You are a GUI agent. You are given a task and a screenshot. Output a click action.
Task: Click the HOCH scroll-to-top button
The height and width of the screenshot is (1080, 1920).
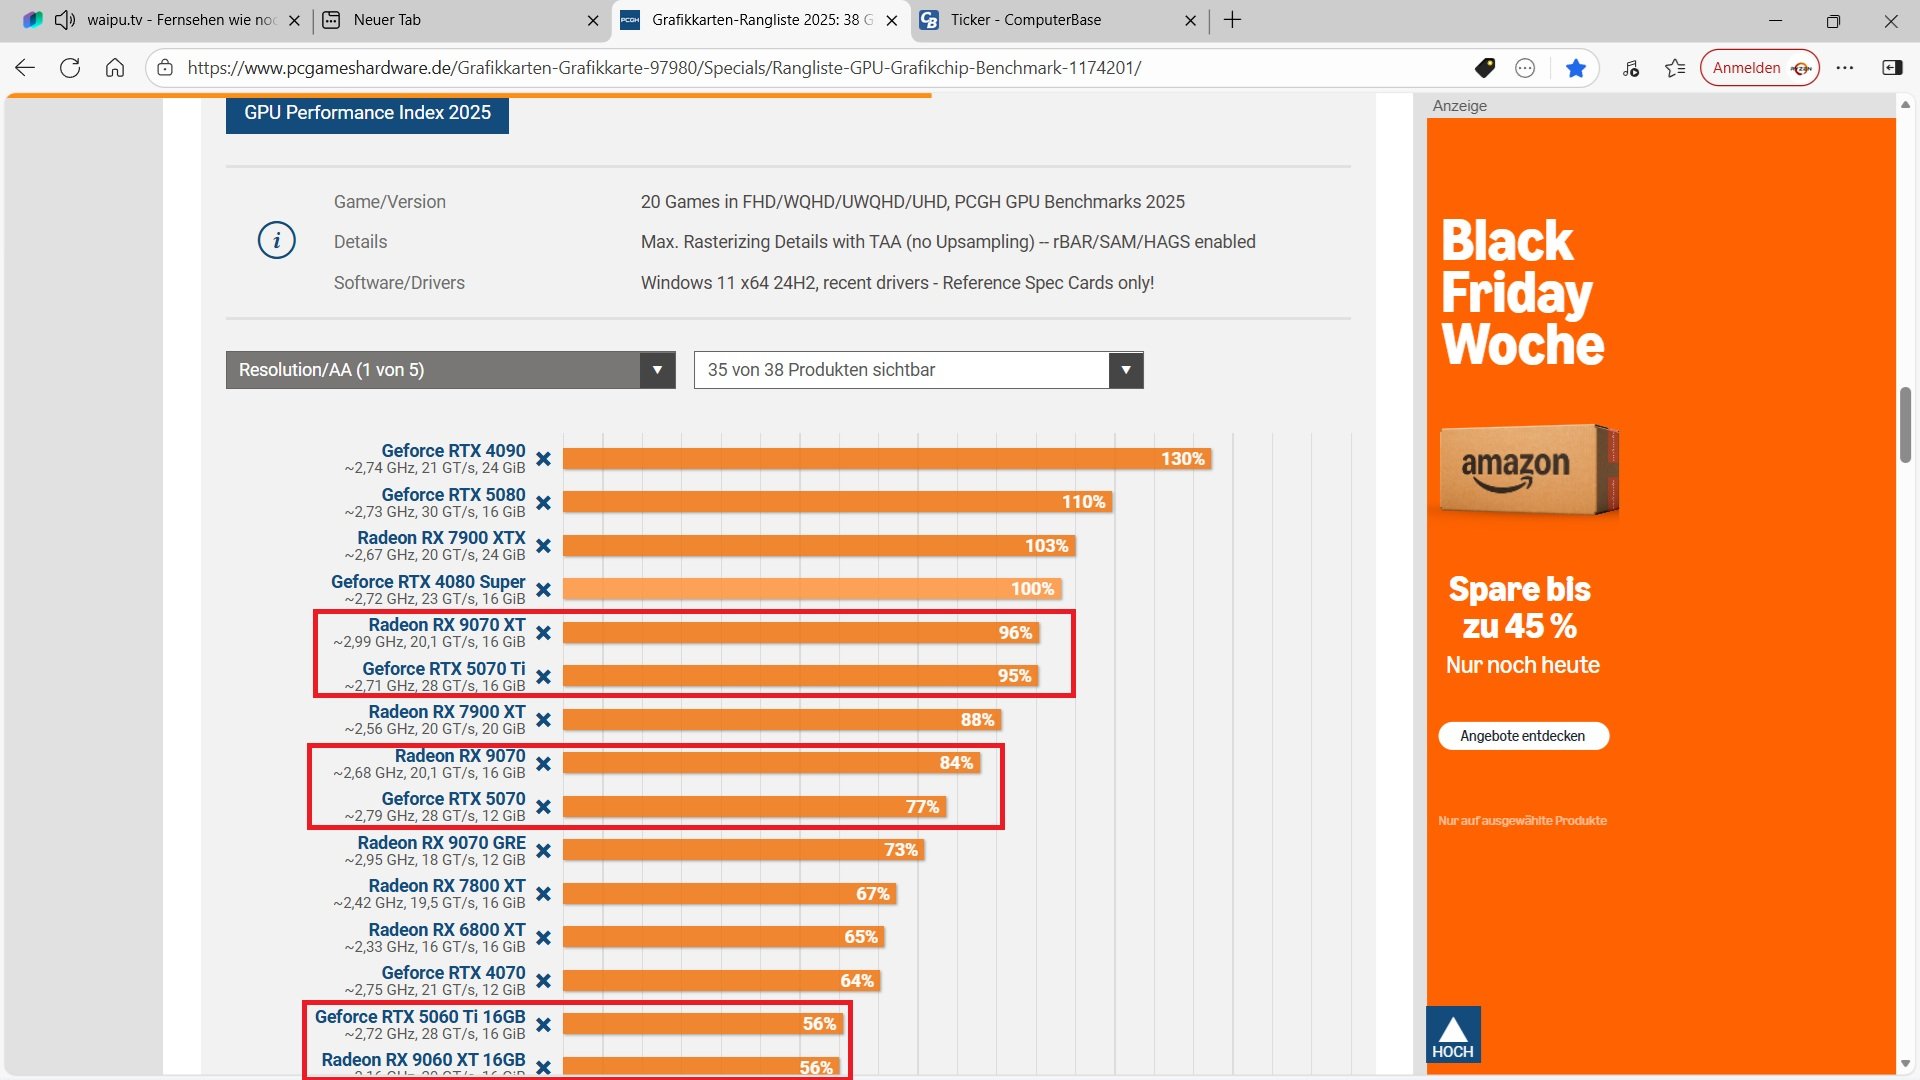pyautogui.click(x=1452, y=1035)
